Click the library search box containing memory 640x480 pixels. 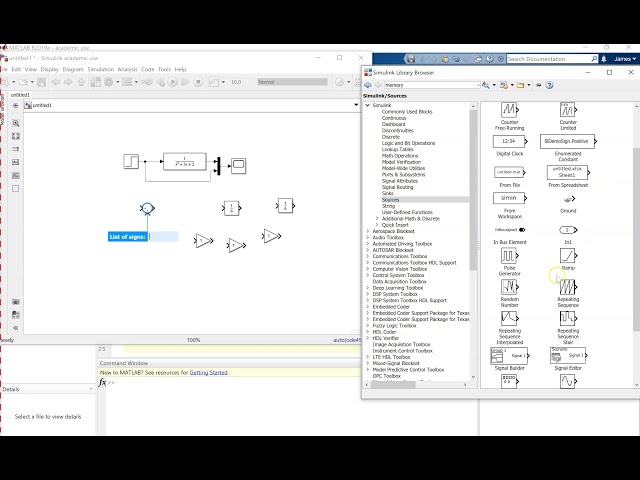coord(430,85)
